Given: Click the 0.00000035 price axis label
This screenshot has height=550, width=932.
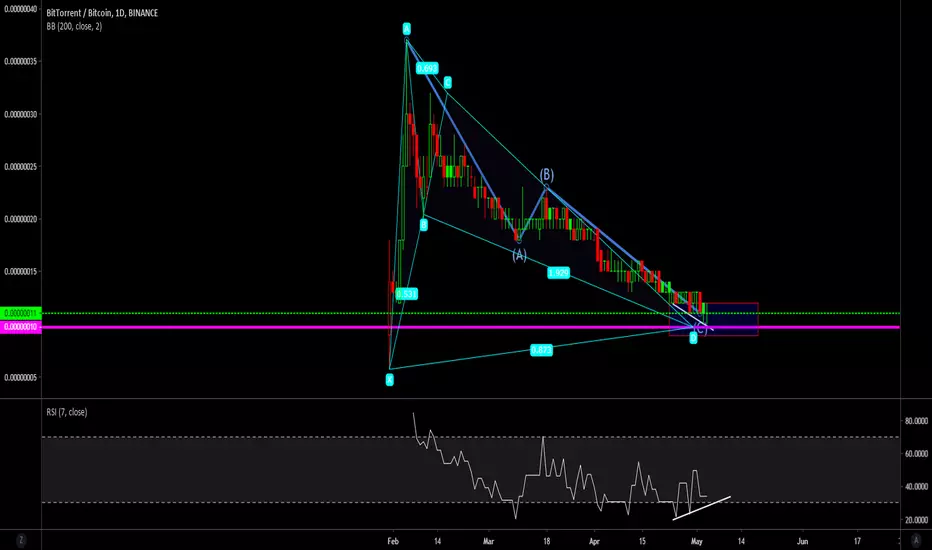Looking at the screenshot, I should [21, 61].
